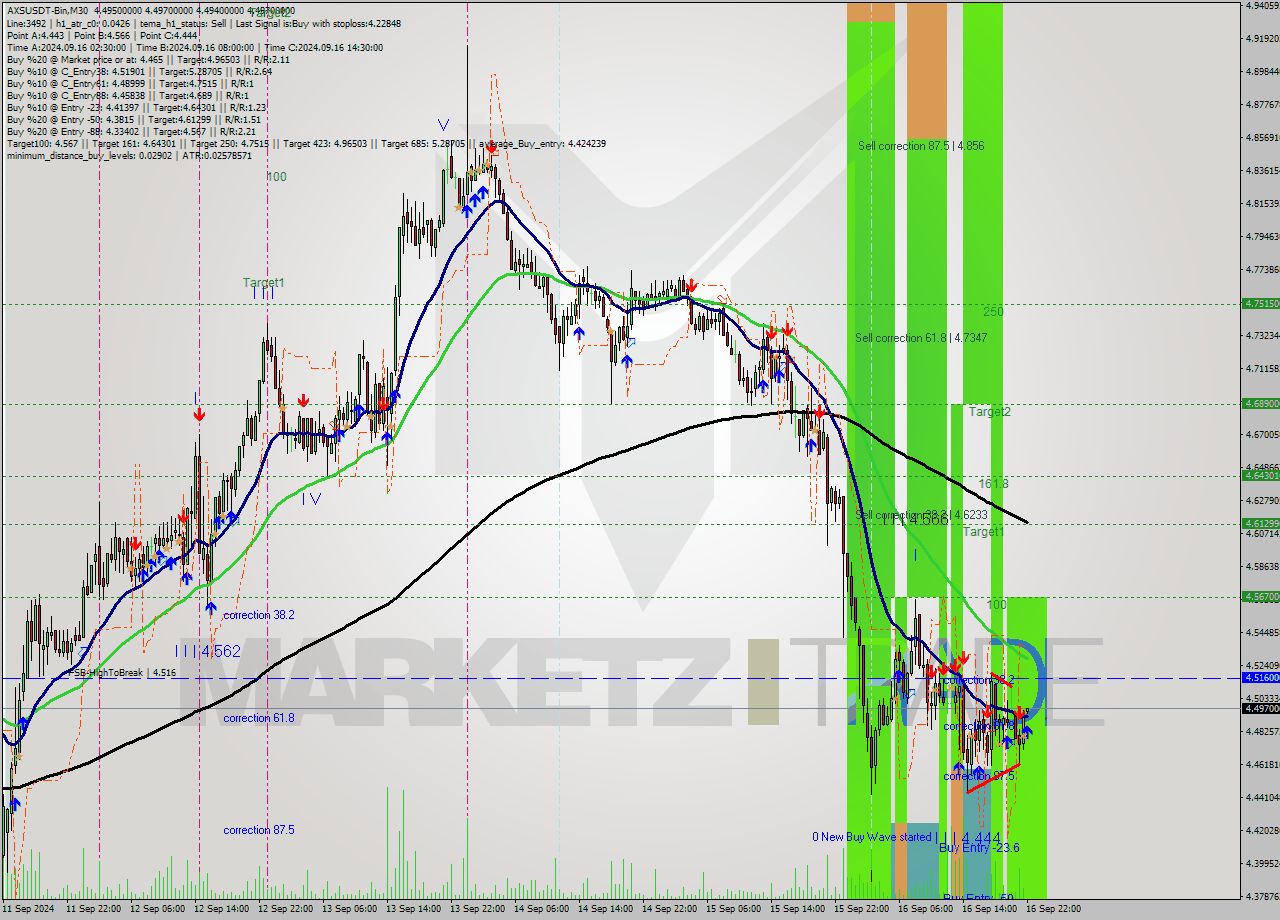This screenshot has width=1280, height=920.
Task: Click 'Sell correction 61.8 | 4.7347' label
Action: point(921,338)
